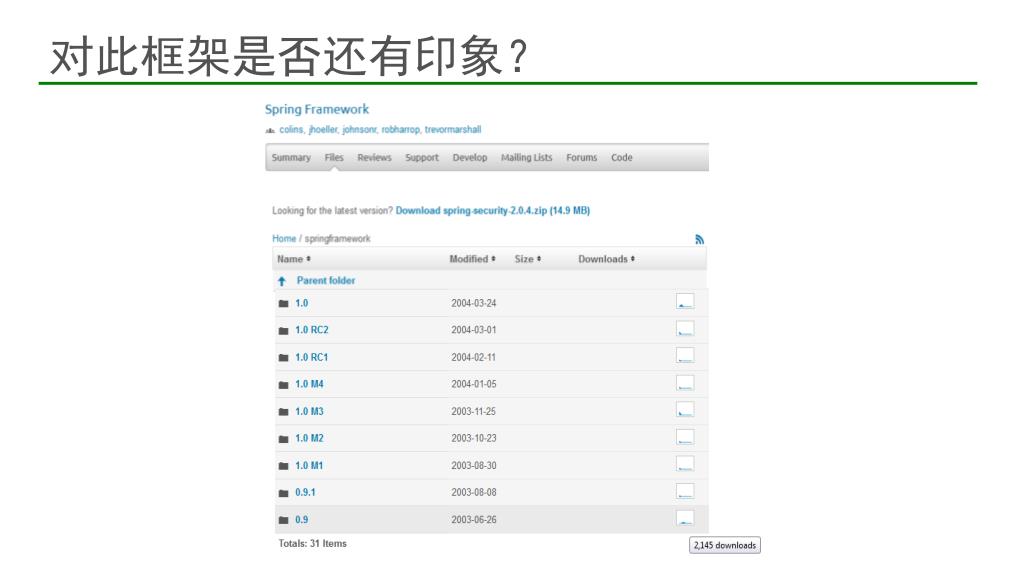Click the folder icon for 1.0 M2

point(283,439)
